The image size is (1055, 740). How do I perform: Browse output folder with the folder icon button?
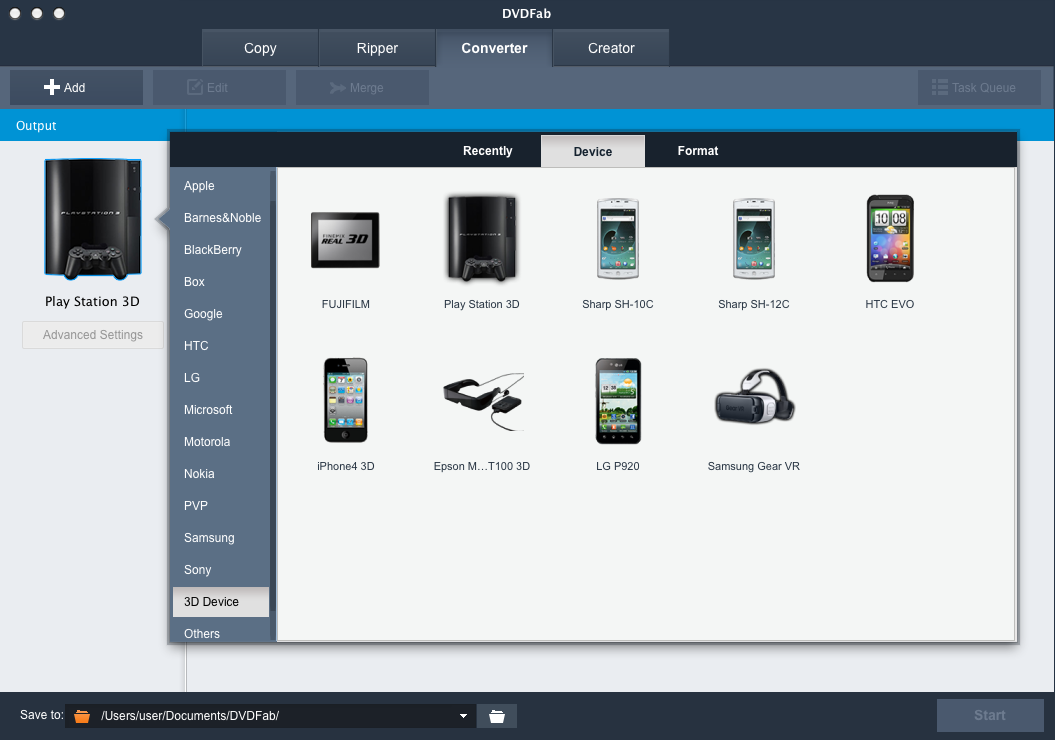[x=497, y=716]
